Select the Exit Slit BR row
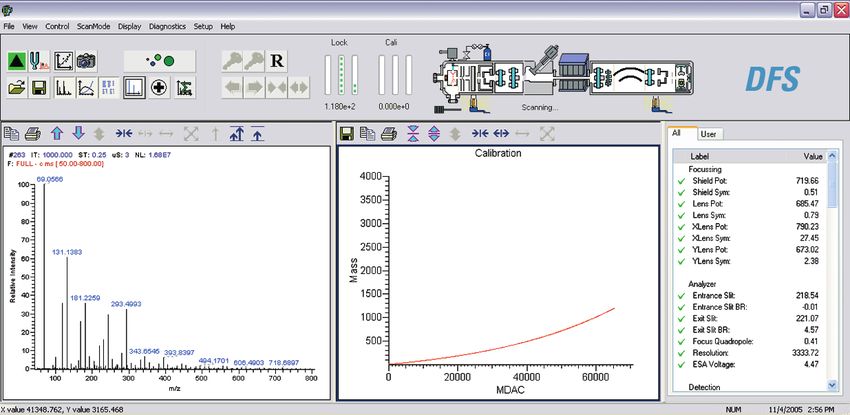The height and width of the screenshot is (415, 850). point(751,329)
